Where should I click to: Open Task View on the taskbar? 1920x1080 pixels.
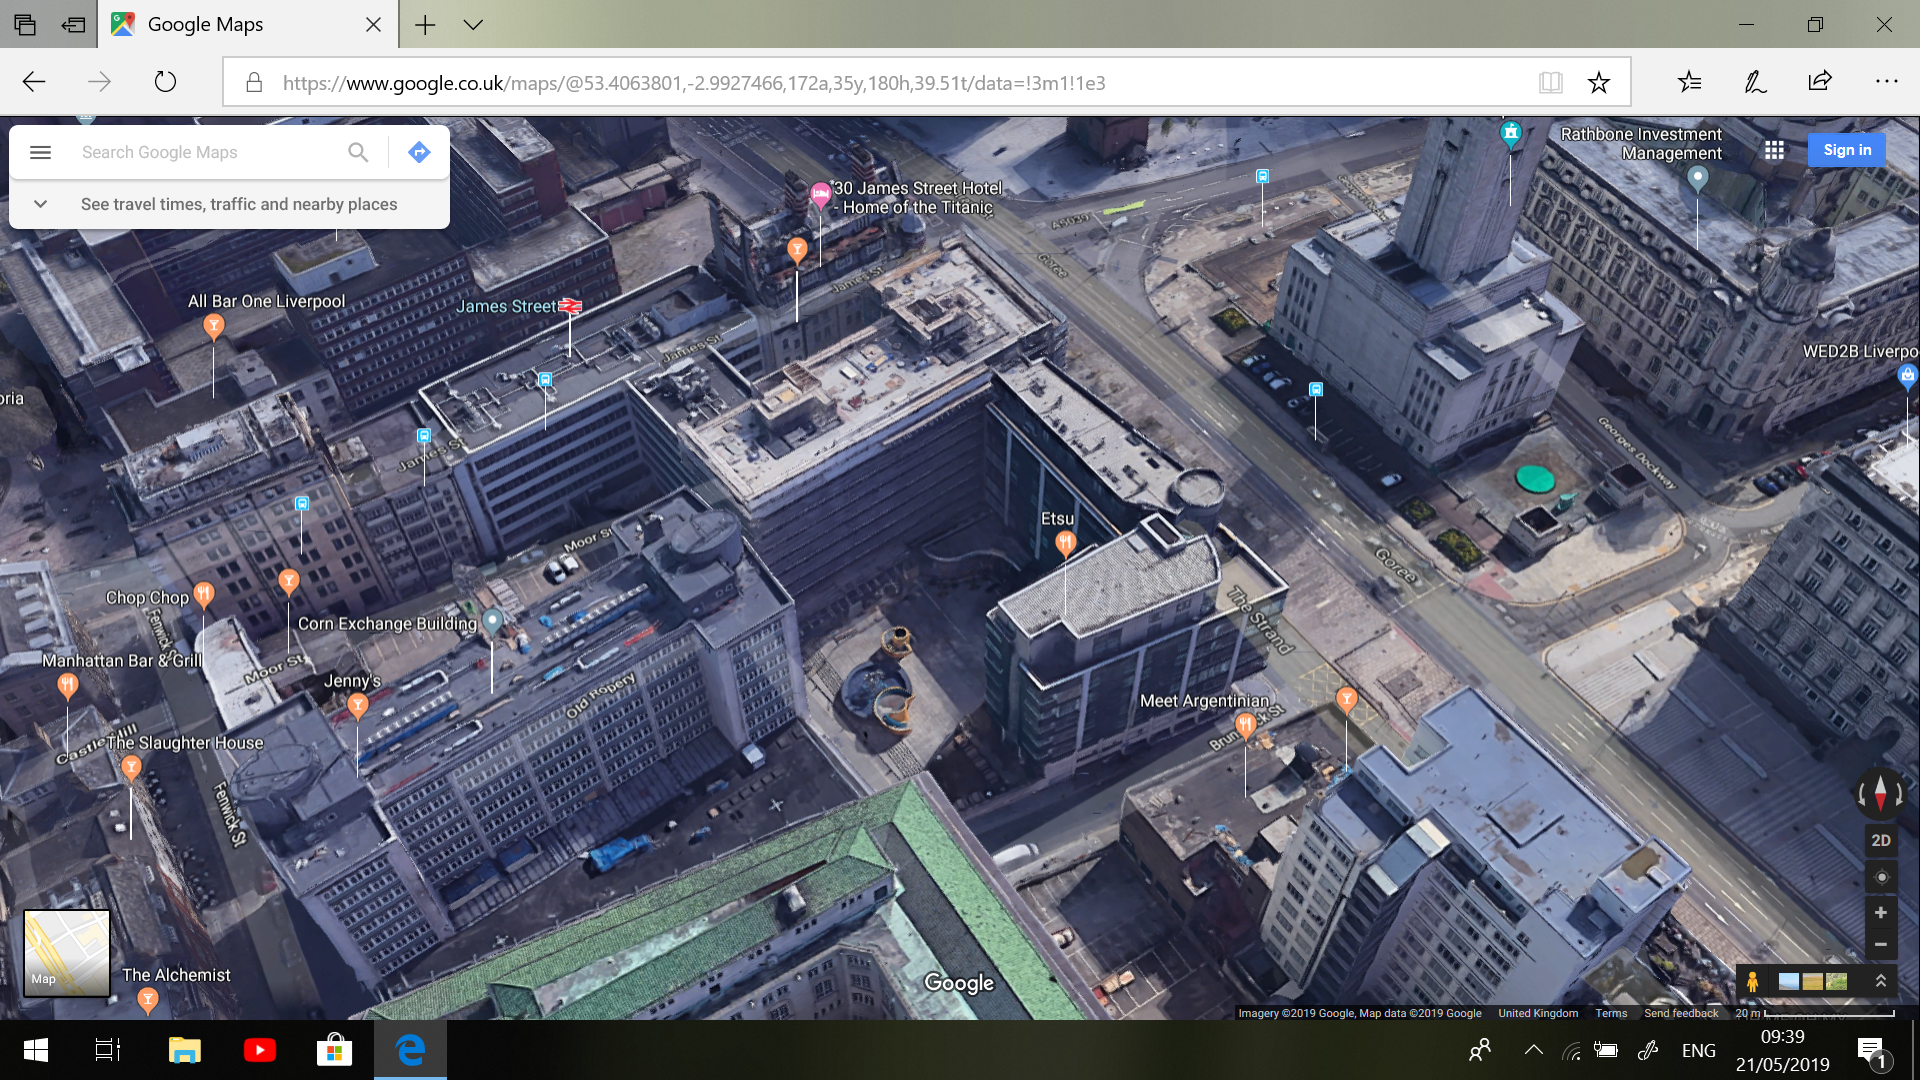click(108, 1050)
